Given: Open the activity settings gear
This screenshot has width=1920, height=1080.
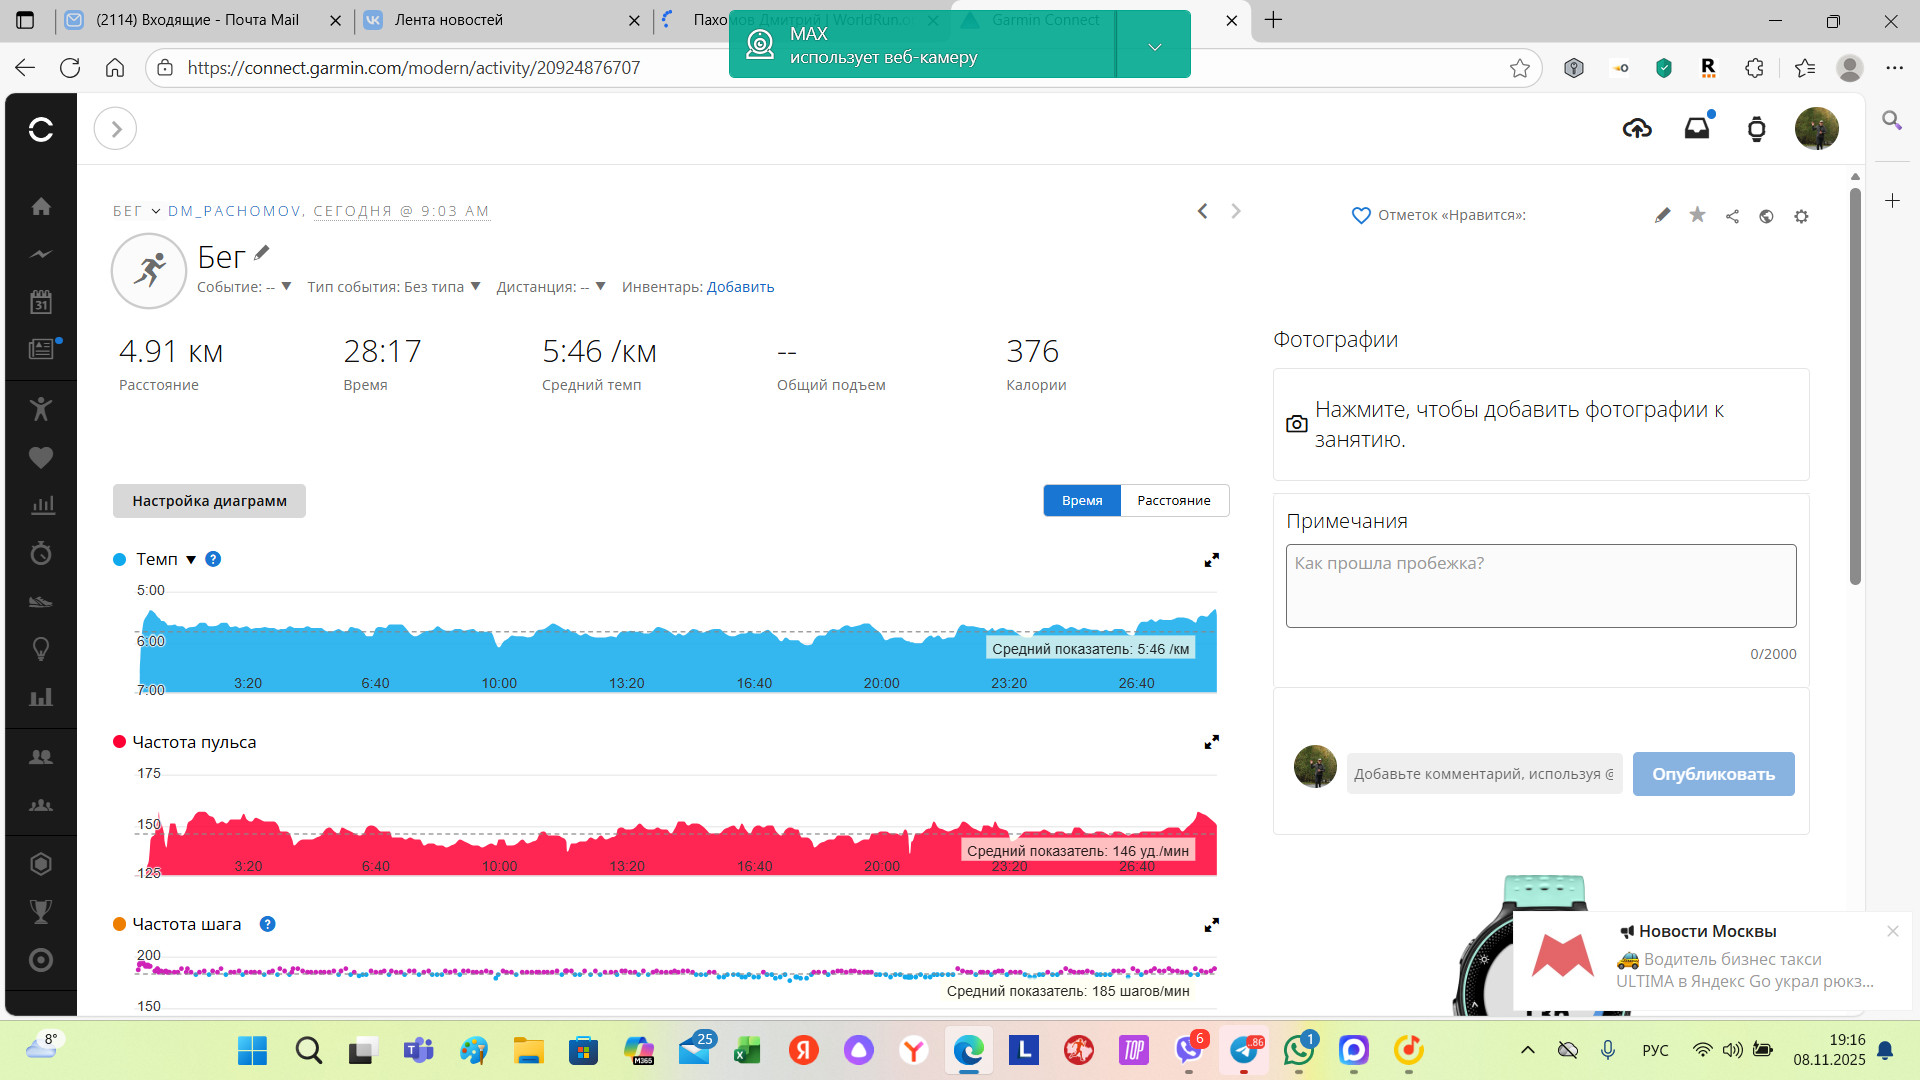Looking at the screenshot, I should tap(1801, 216).
